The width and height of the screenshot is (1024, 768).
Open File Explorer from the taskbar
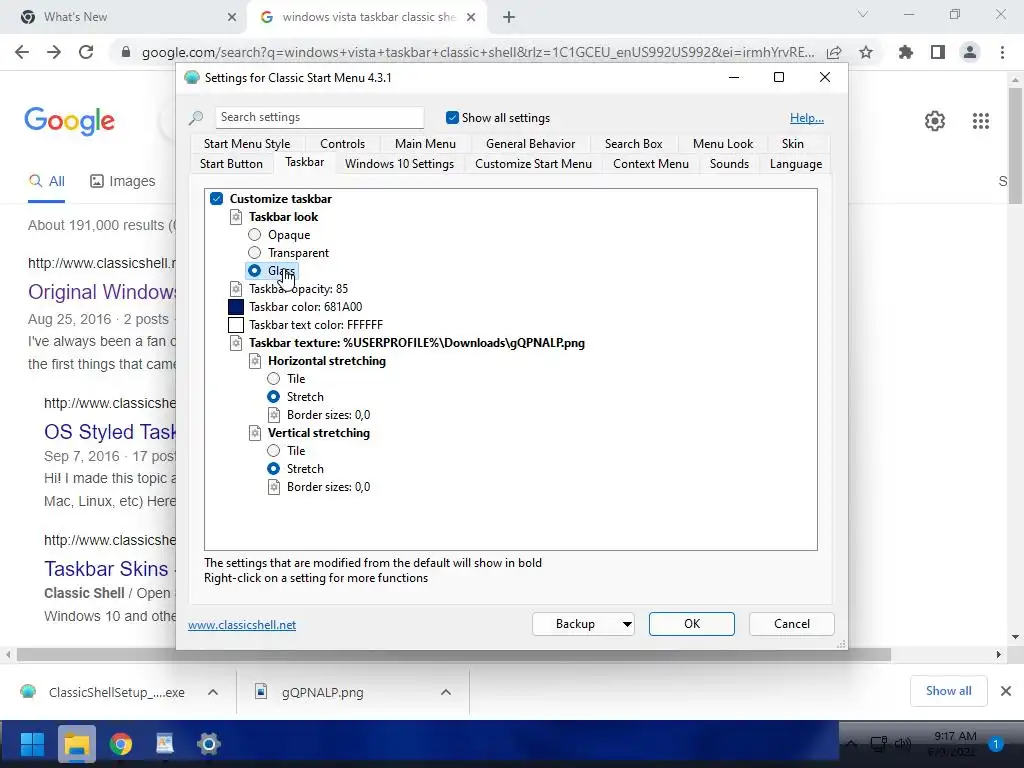coord(76,744)
